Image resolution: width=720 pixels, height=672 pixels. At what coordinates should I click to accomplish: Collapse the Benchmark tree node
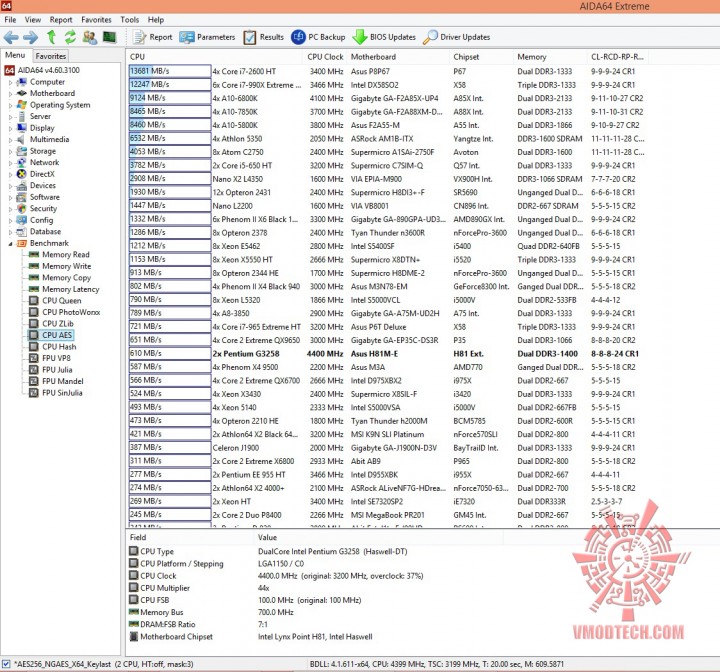click(x=11, y=243)
